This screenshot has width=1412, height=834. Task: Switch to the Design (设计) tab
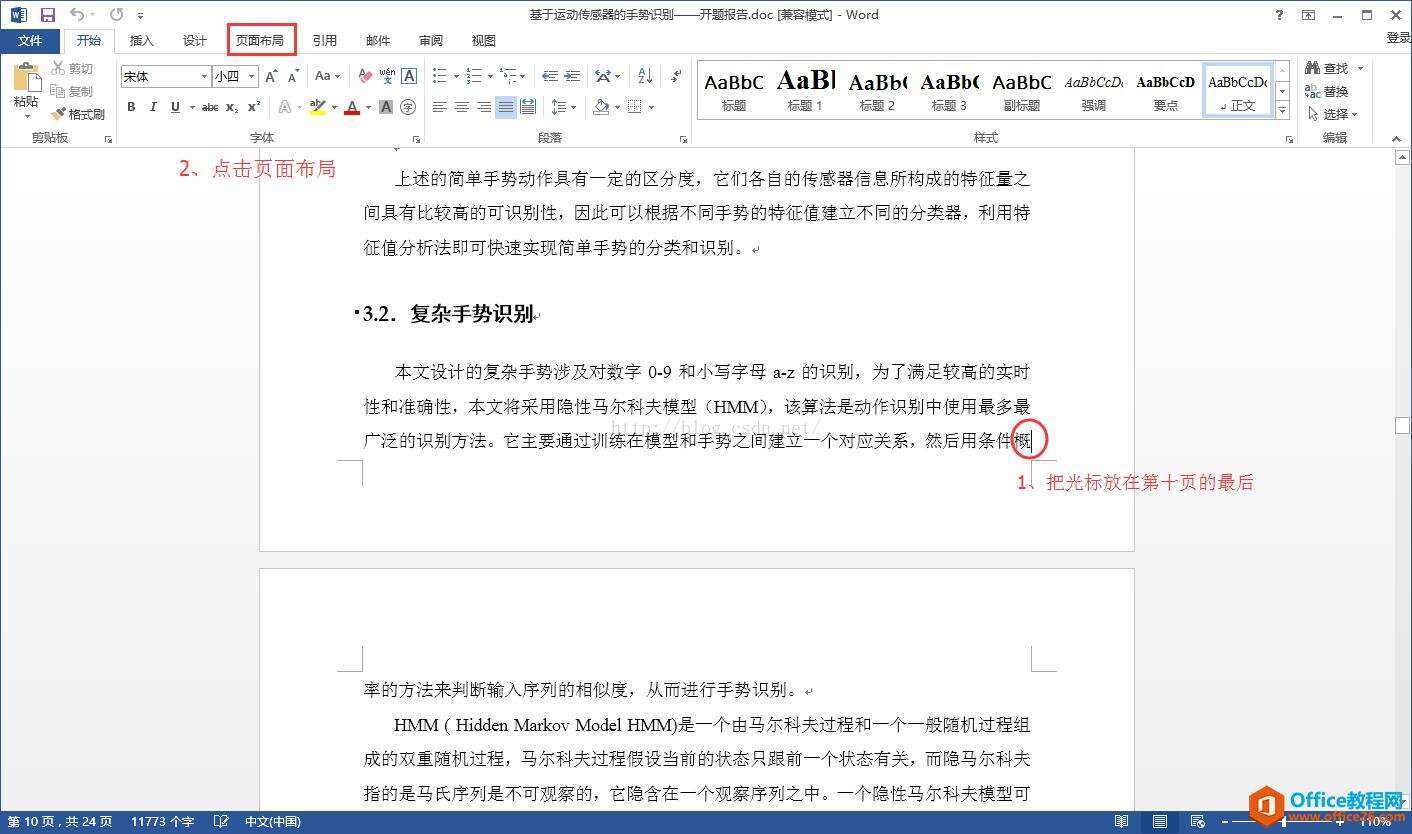tap(195, 40)
